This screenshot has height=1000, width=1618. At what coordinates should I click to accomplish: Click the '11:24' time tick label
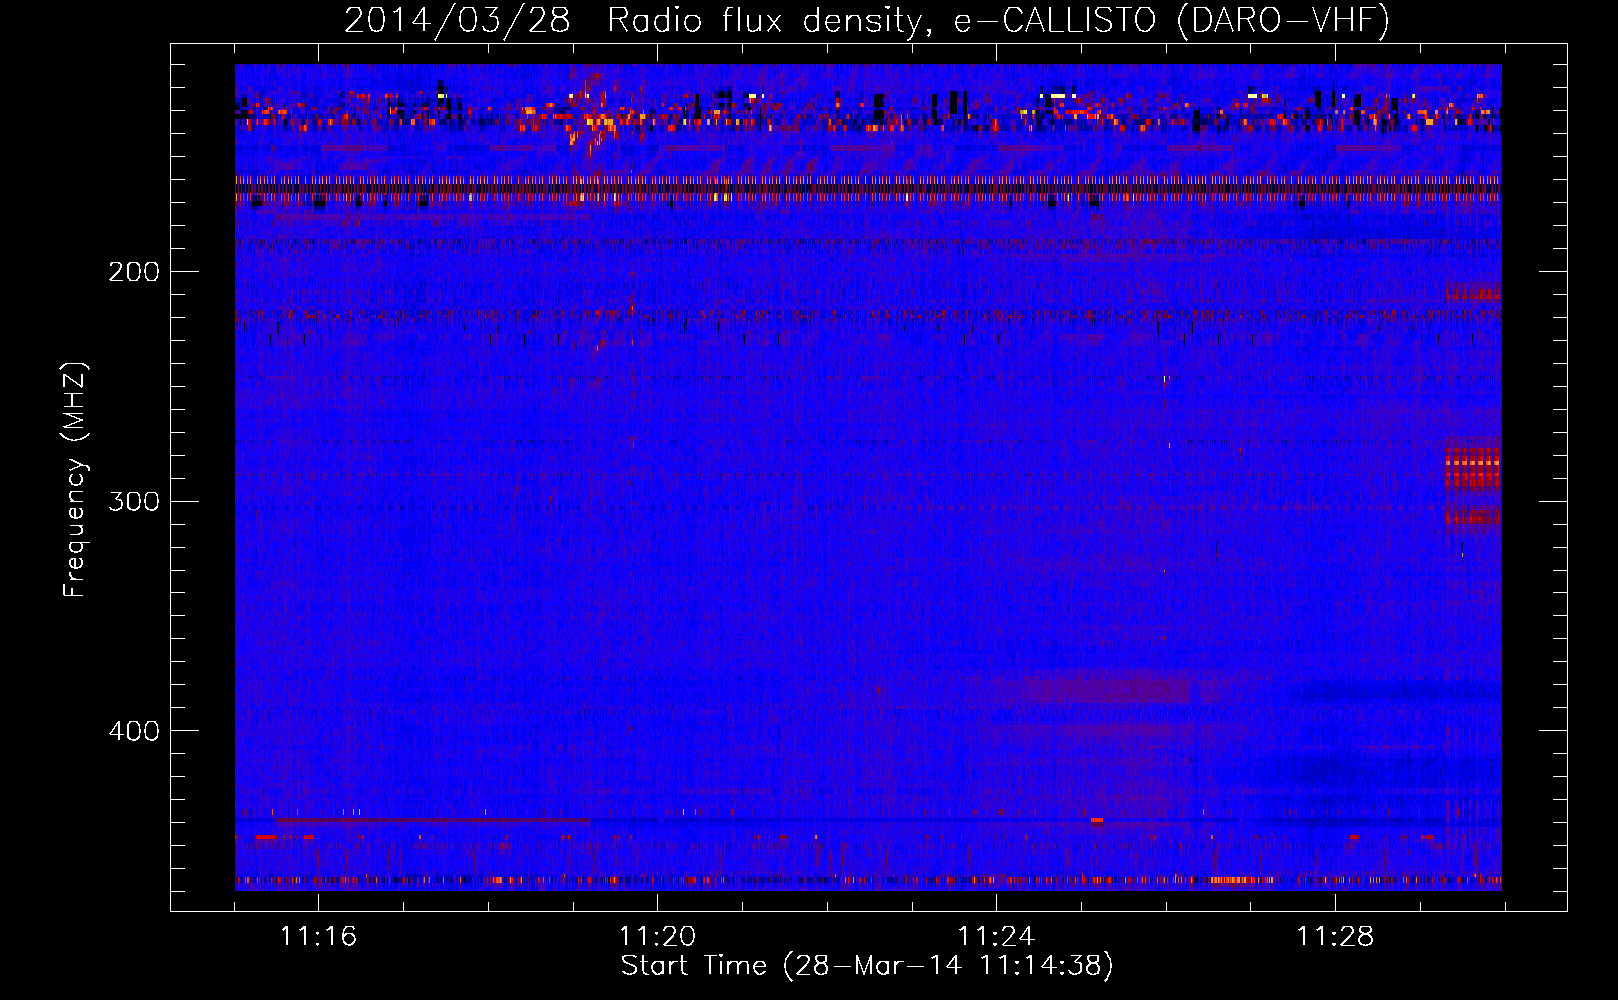click(996, 936)
